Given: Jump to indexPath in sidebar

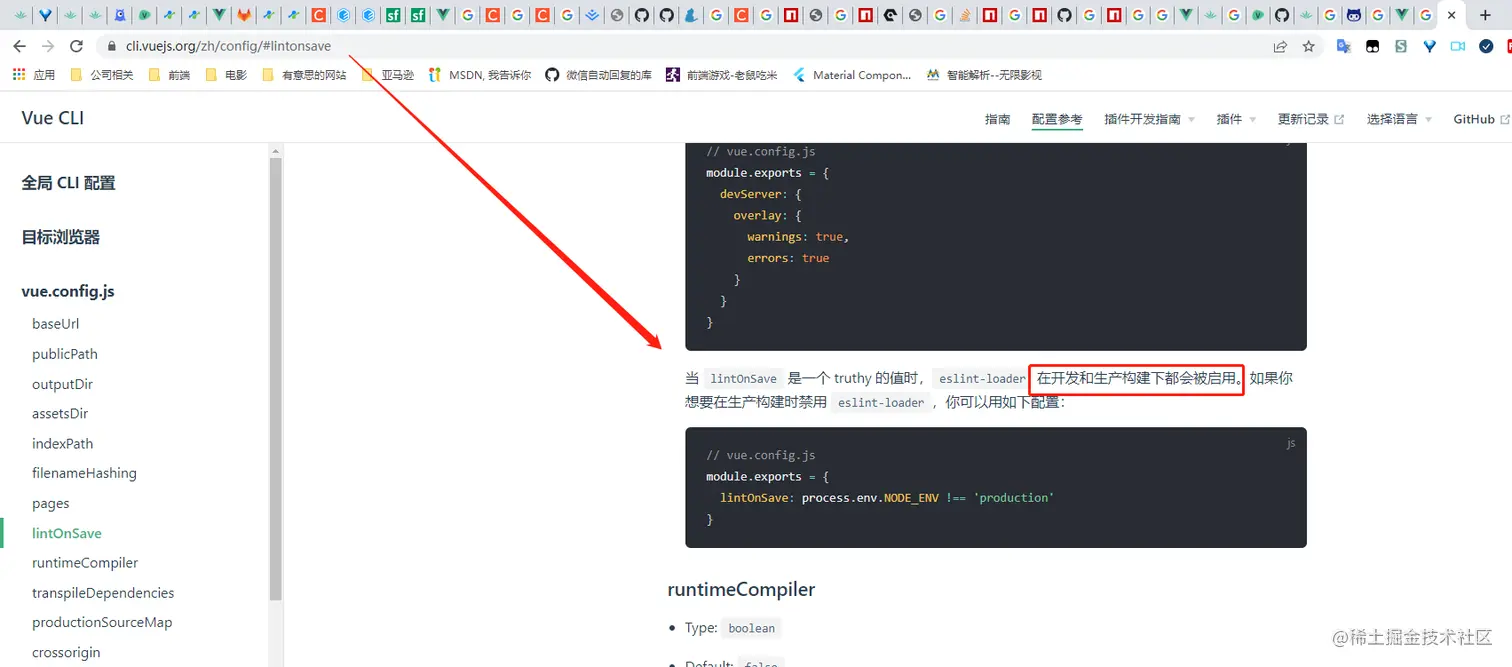Looking at the screenshot, I should 62,443.
